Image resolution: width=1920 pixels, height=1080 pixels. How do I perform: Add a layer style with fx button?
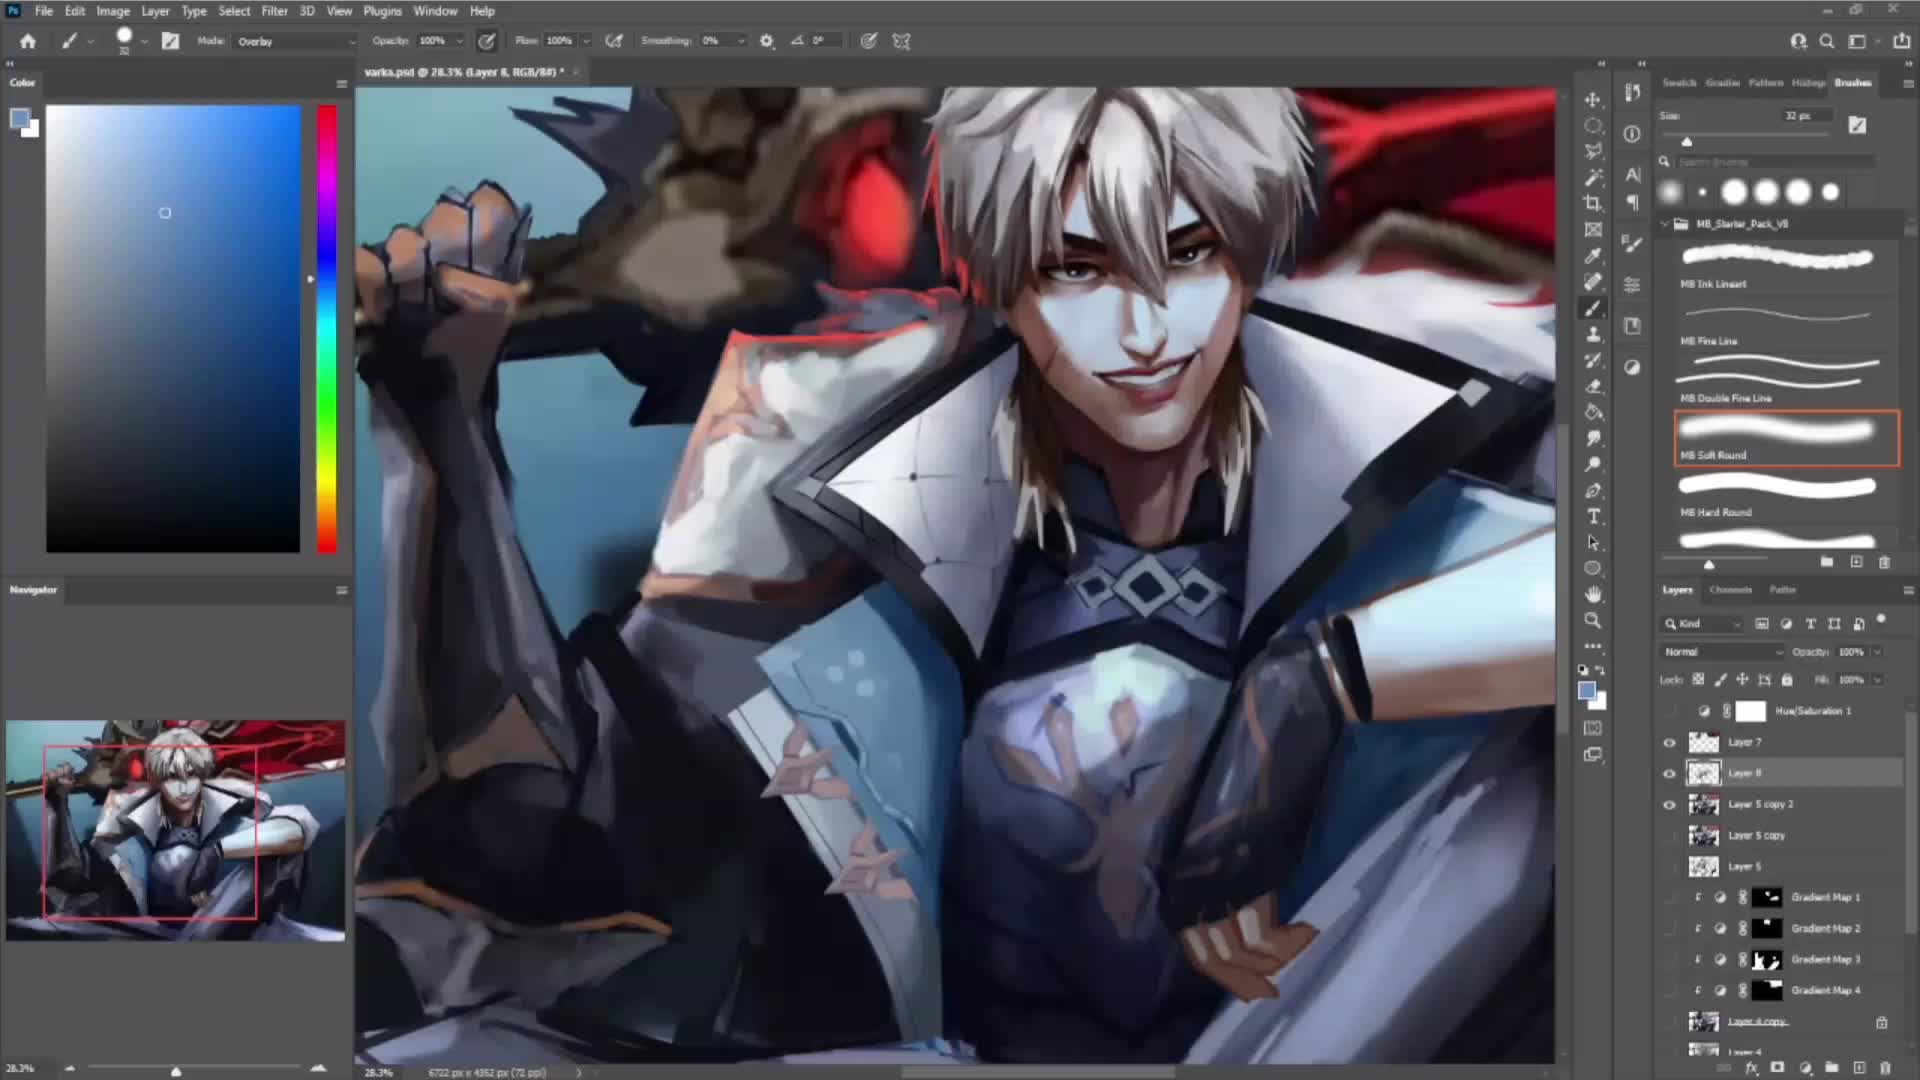tap(1751, 1068)
